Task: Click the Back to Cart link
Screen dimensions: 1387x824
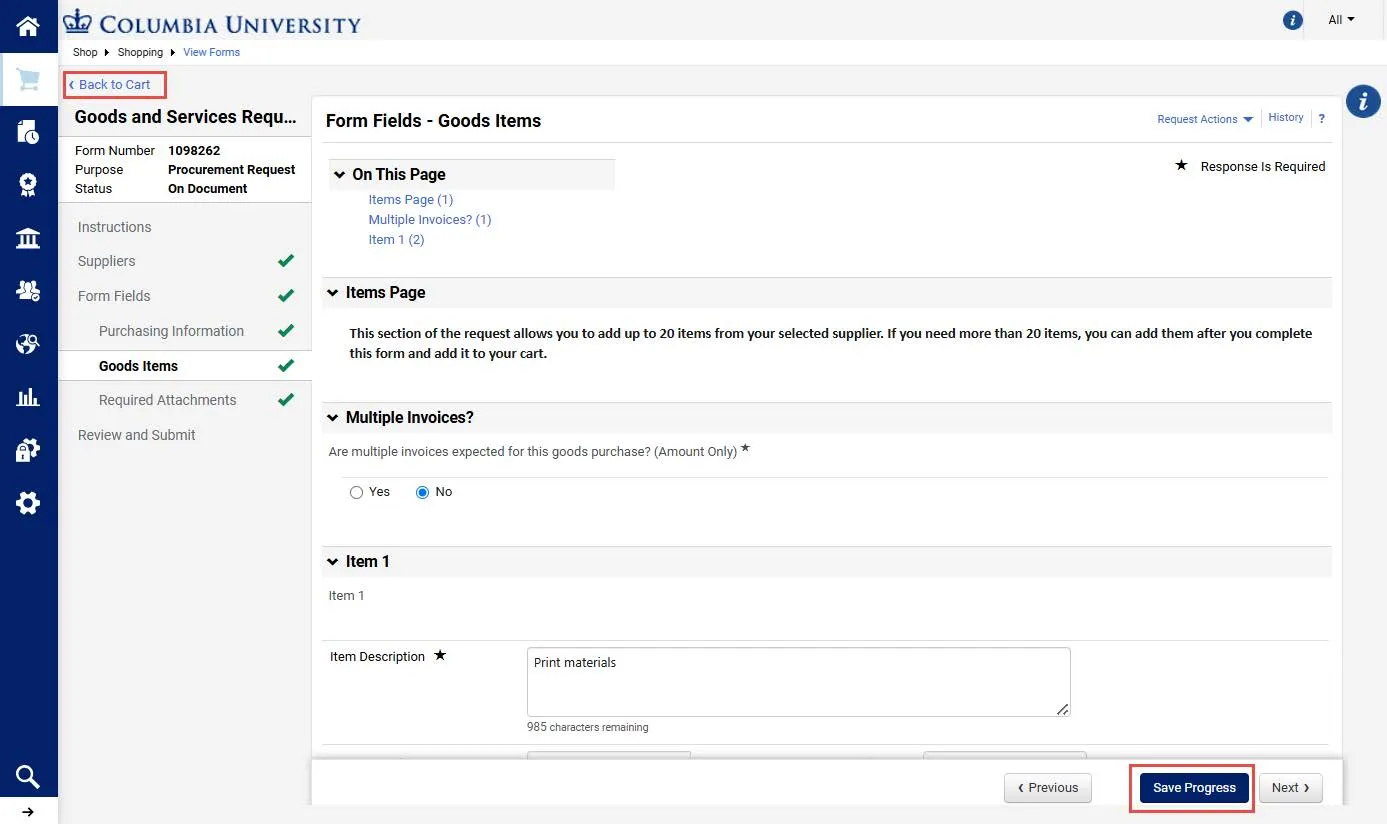Action: 110,85
